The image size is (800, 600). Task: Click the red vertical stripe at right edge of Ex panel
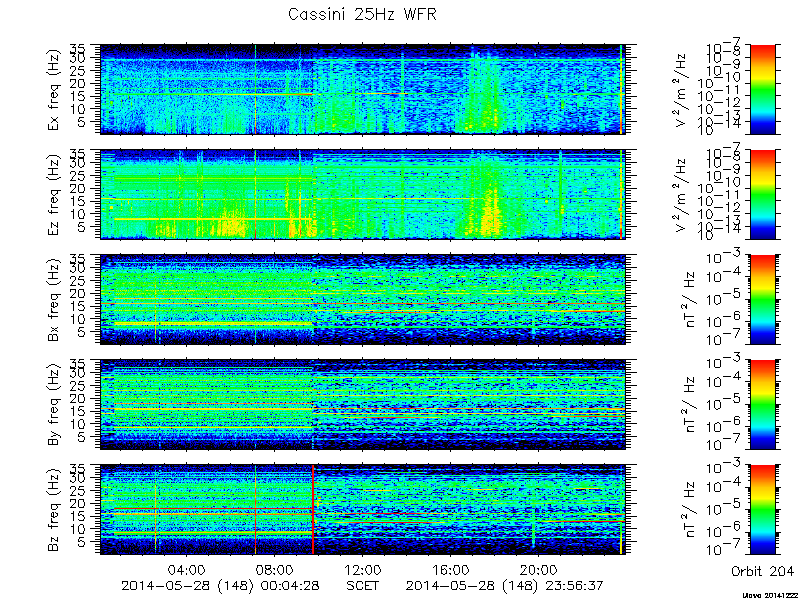pos(621,89)
